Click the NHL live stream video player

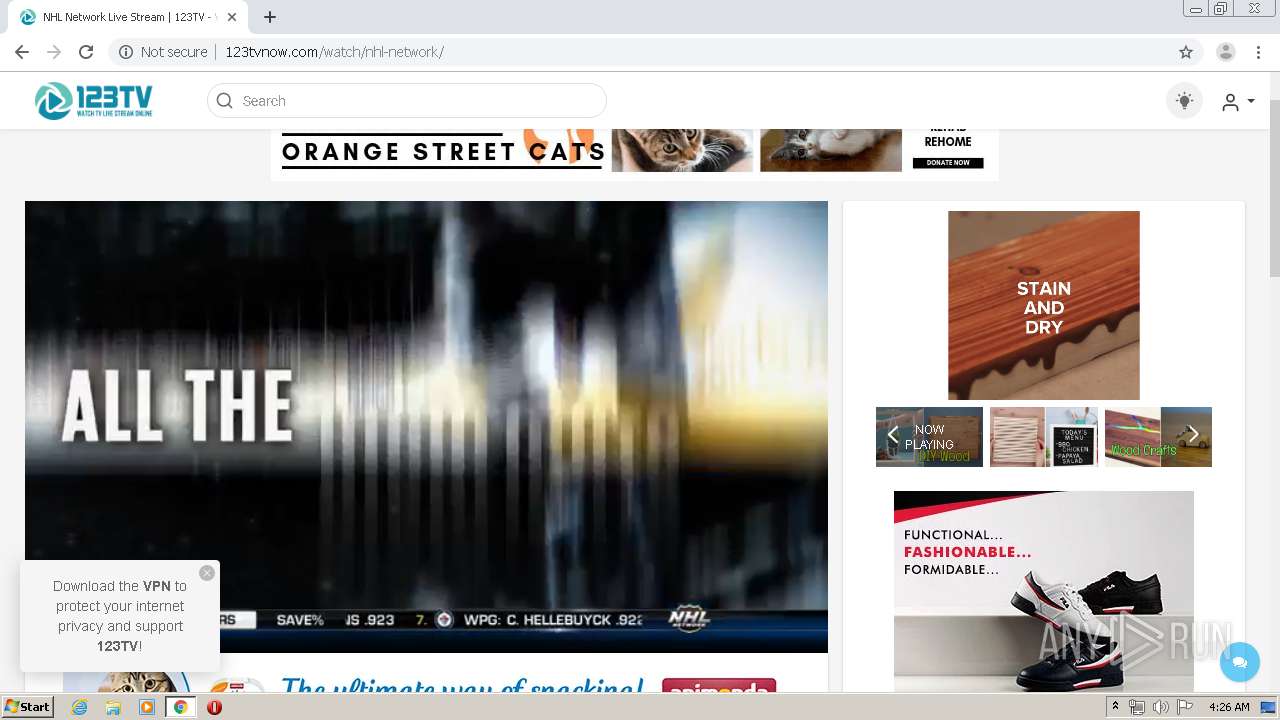426,427
